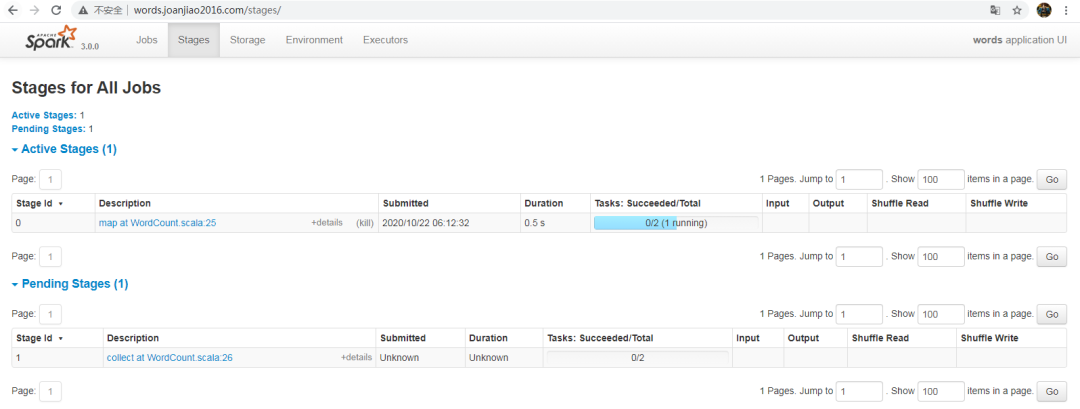Focus Show items field below active stages table

[x=940, y=257]
